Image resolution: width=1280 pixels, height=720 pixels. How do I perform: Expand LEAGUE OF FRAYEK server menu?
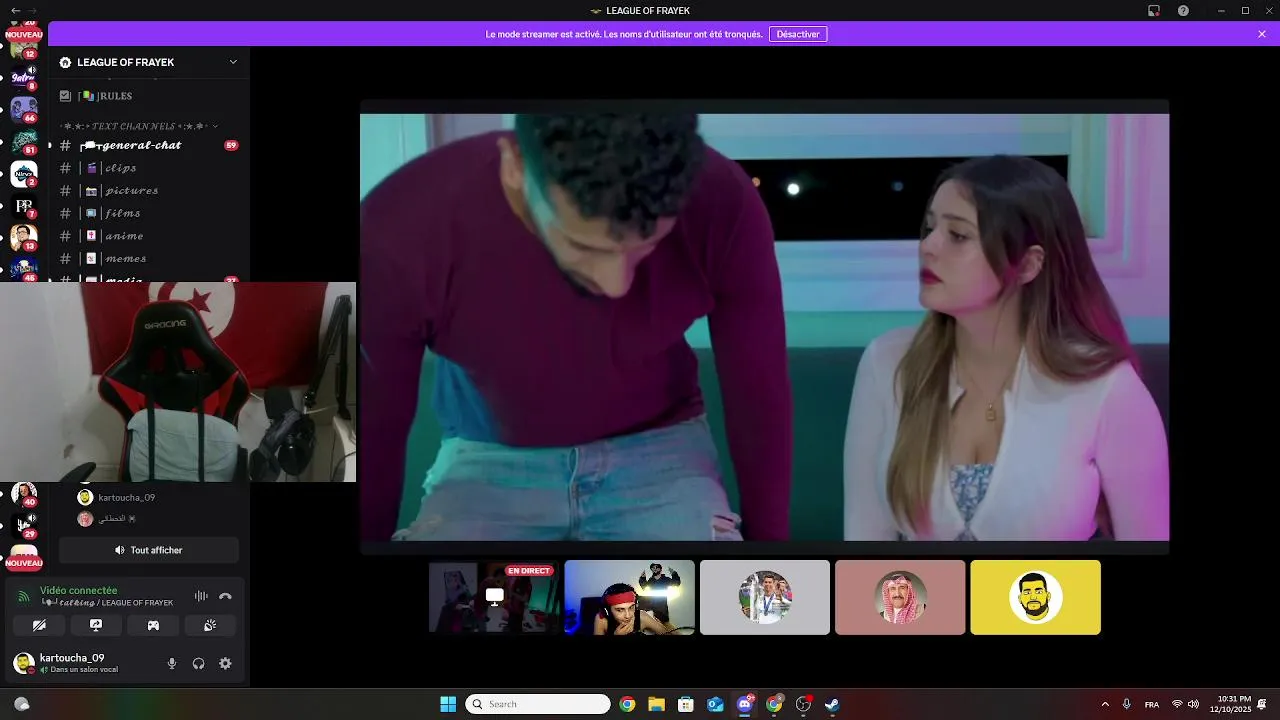coord(149,62)
